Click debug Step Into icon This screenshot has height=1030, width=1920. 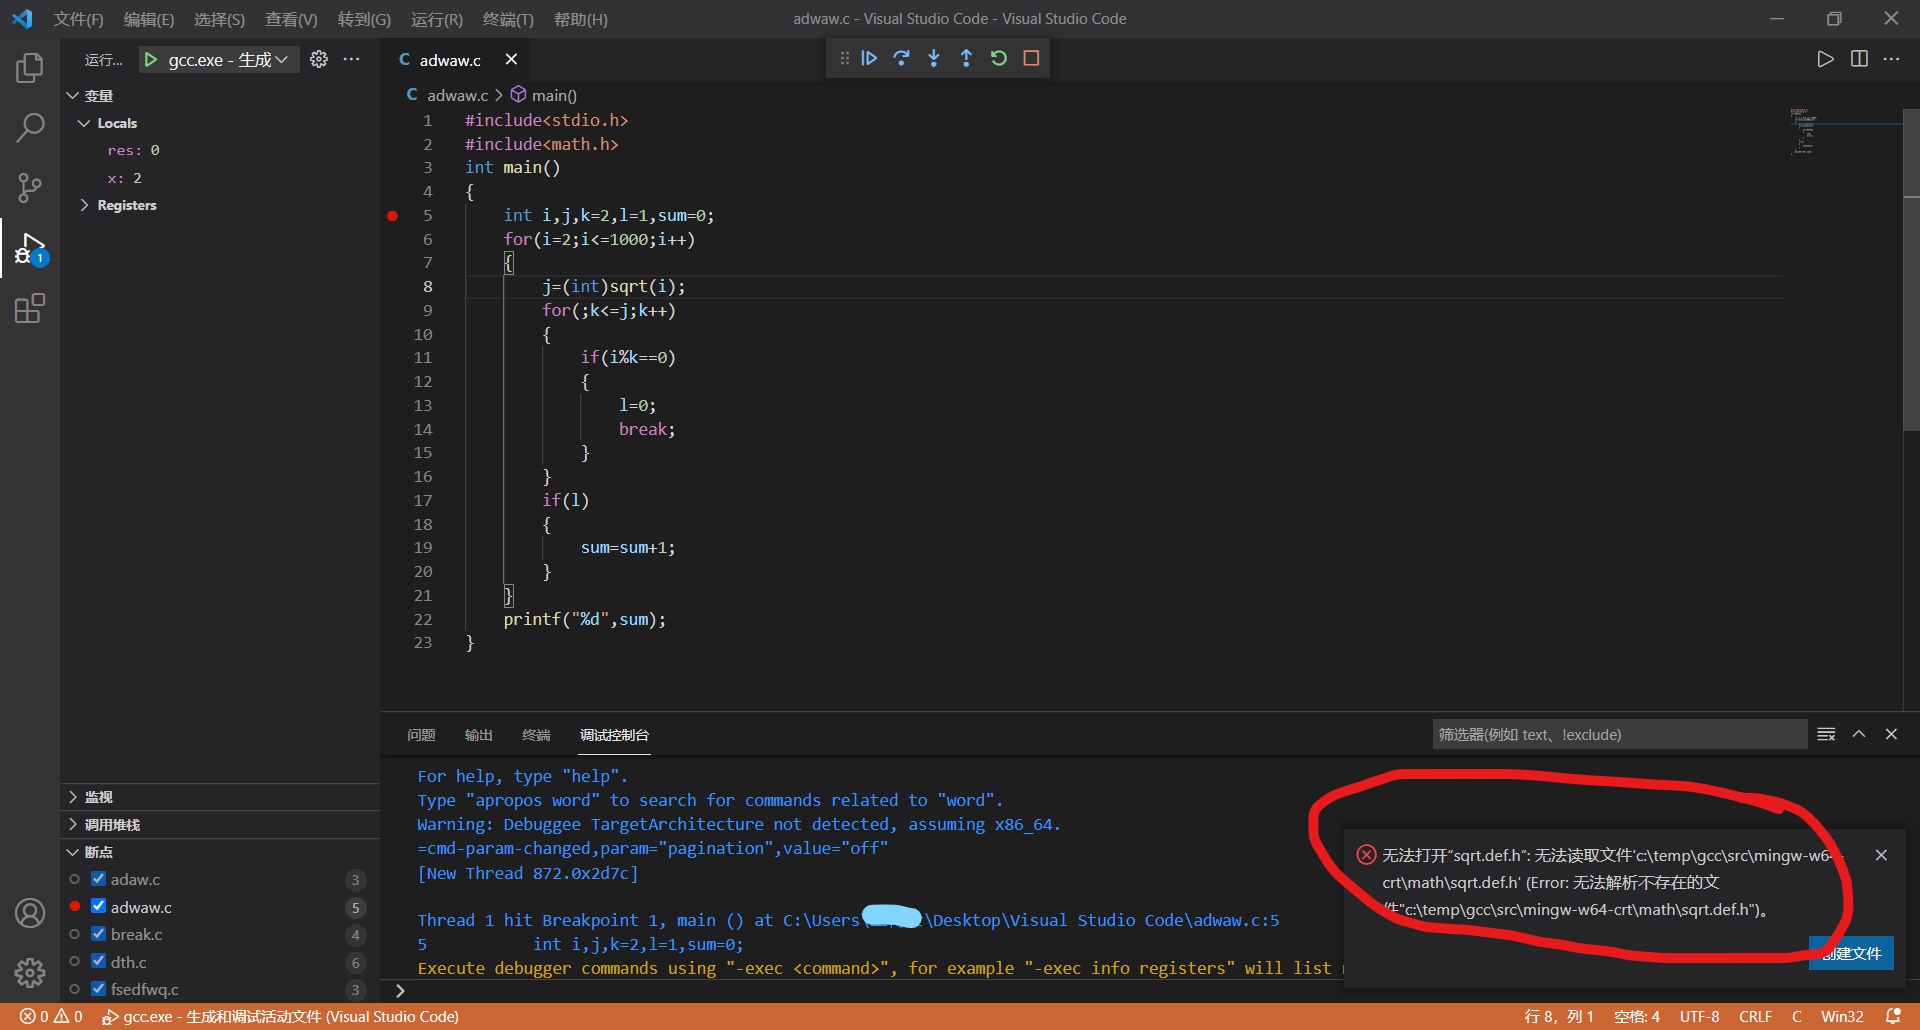pyautogui.click(x=934, y=58)
